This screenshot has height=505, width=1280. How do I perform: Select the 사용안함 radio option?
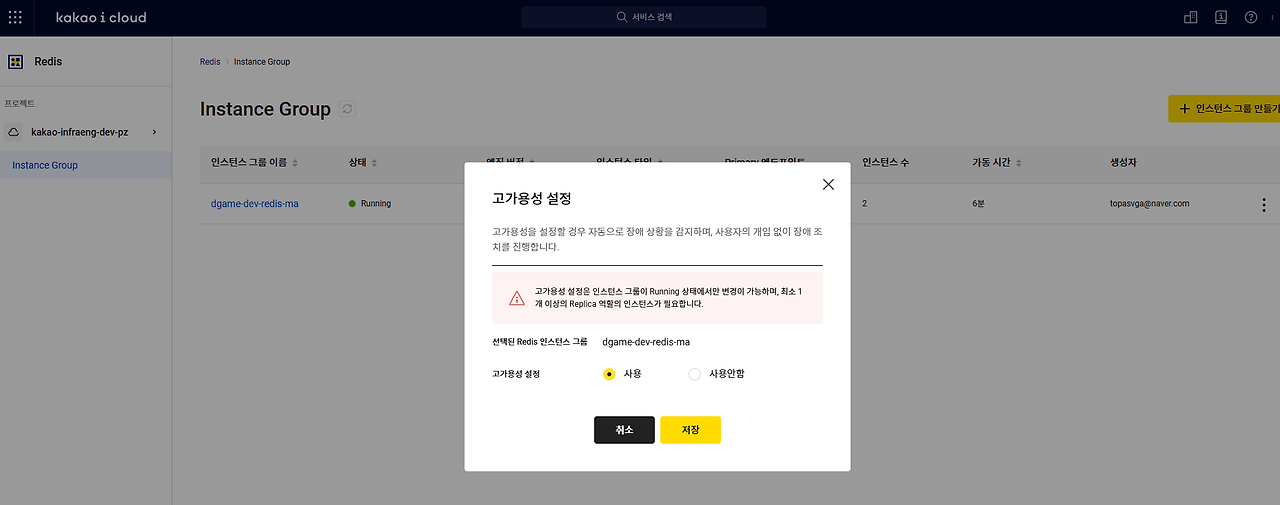(x=695, y=374)
